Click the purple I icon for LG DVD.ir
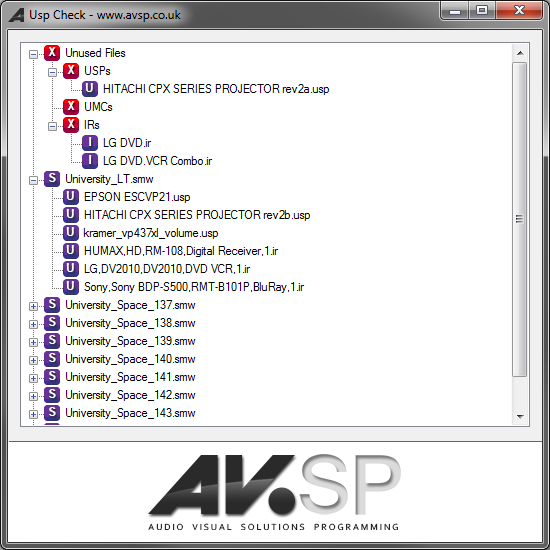 point(90,143)
